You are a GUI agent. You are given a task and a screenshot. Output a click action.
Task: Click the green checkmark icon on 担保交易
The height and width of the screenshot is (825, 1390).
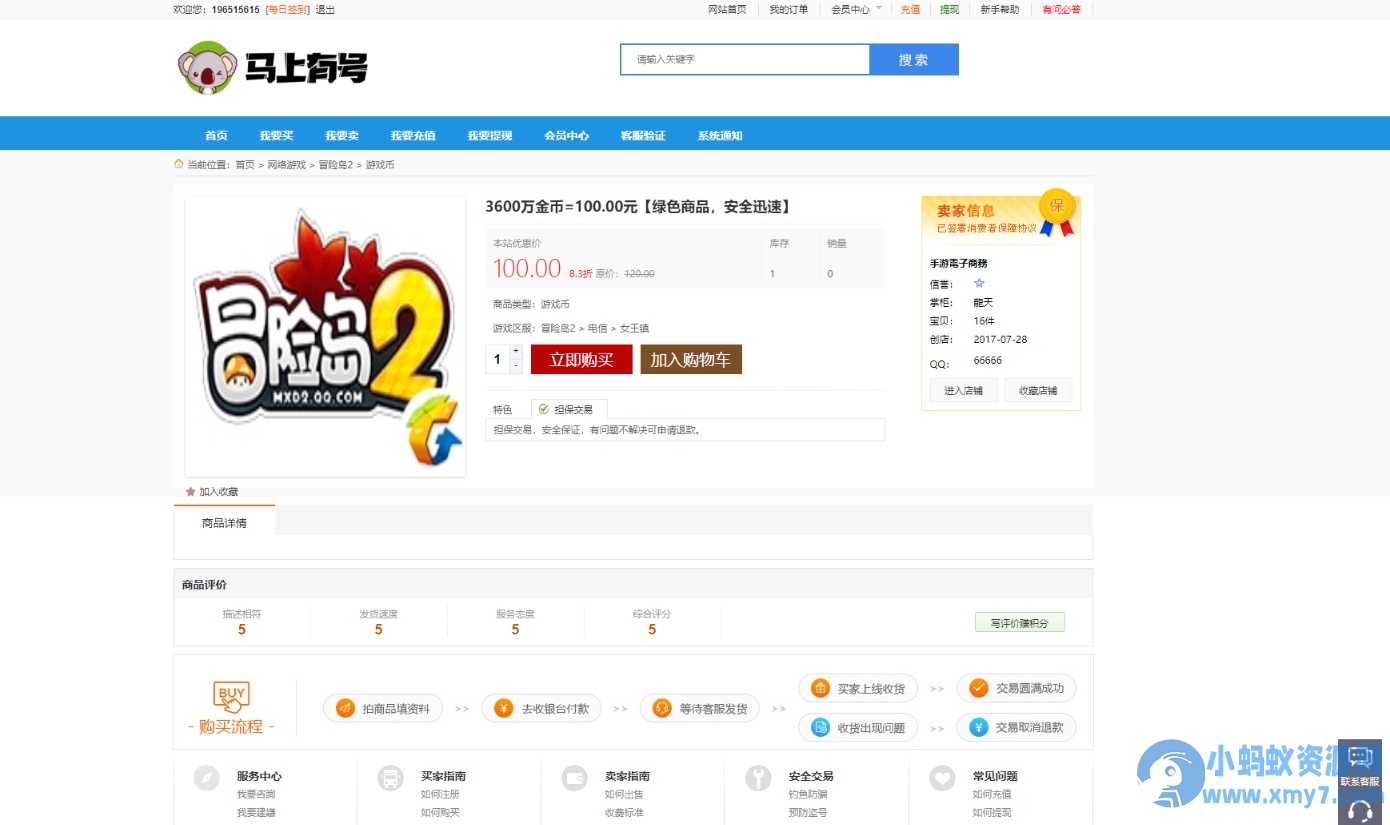pyautogui.click(x=544, y=409)
